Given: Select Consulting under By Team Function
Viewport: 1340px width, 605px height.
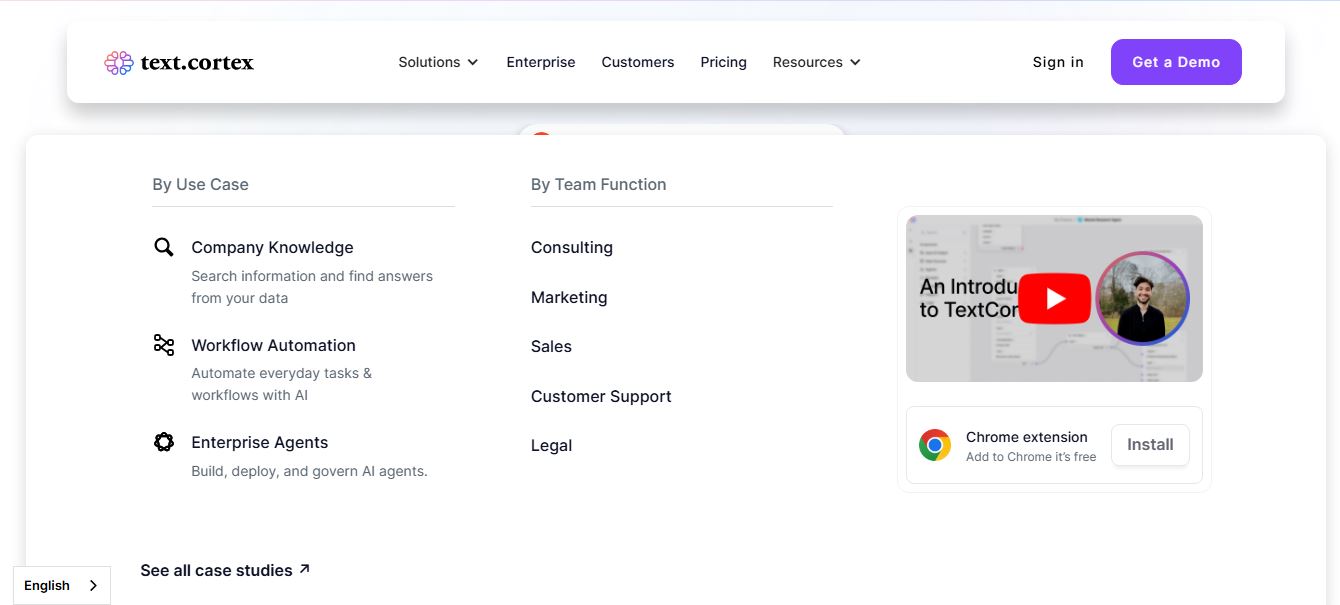Looking at the screenshot, I should coord(572,247).
